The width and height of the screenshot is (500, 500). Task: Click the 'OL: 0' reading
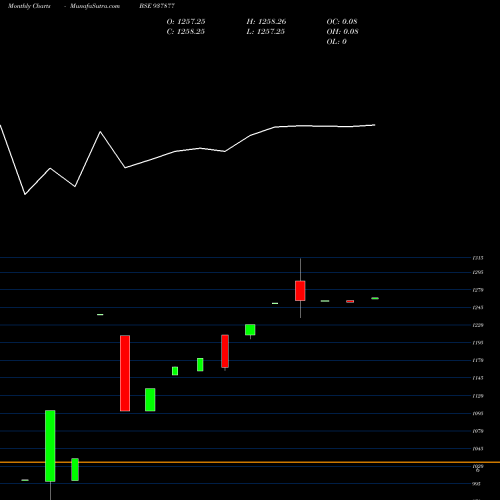click(x=336, y=41)
